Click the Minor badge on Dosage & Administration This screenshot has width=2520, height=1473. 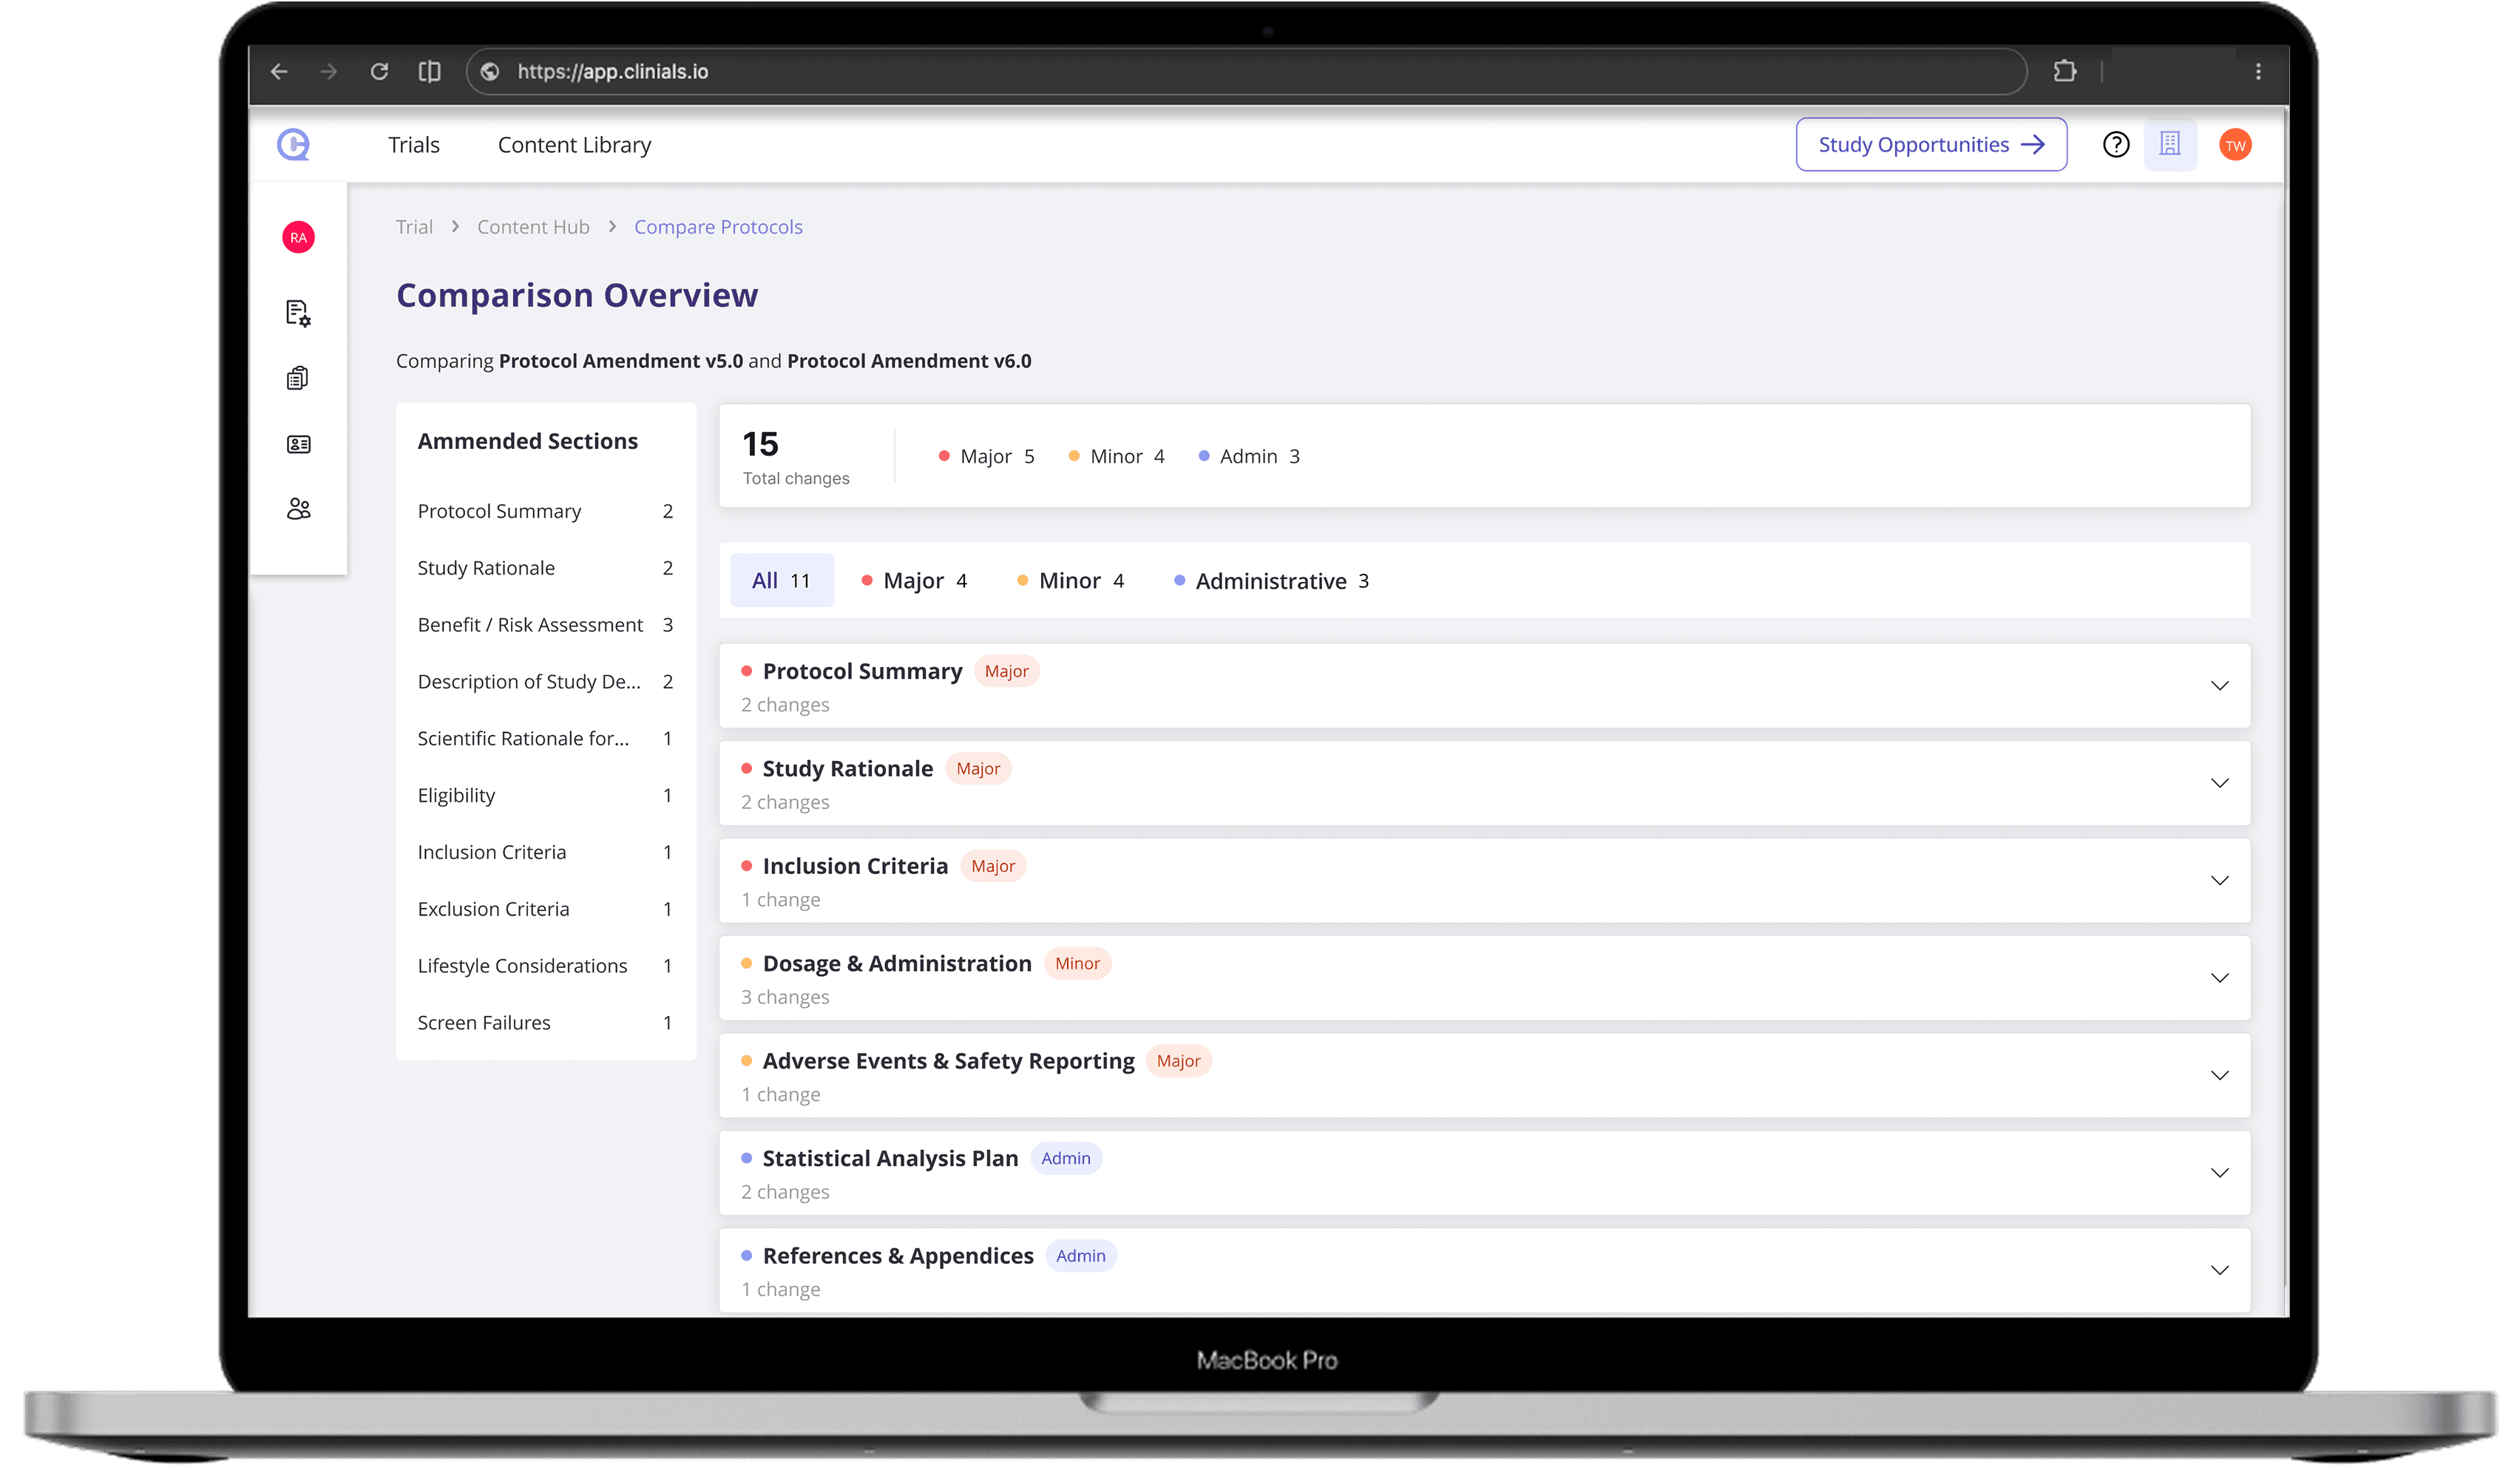tap(1077, 964)
